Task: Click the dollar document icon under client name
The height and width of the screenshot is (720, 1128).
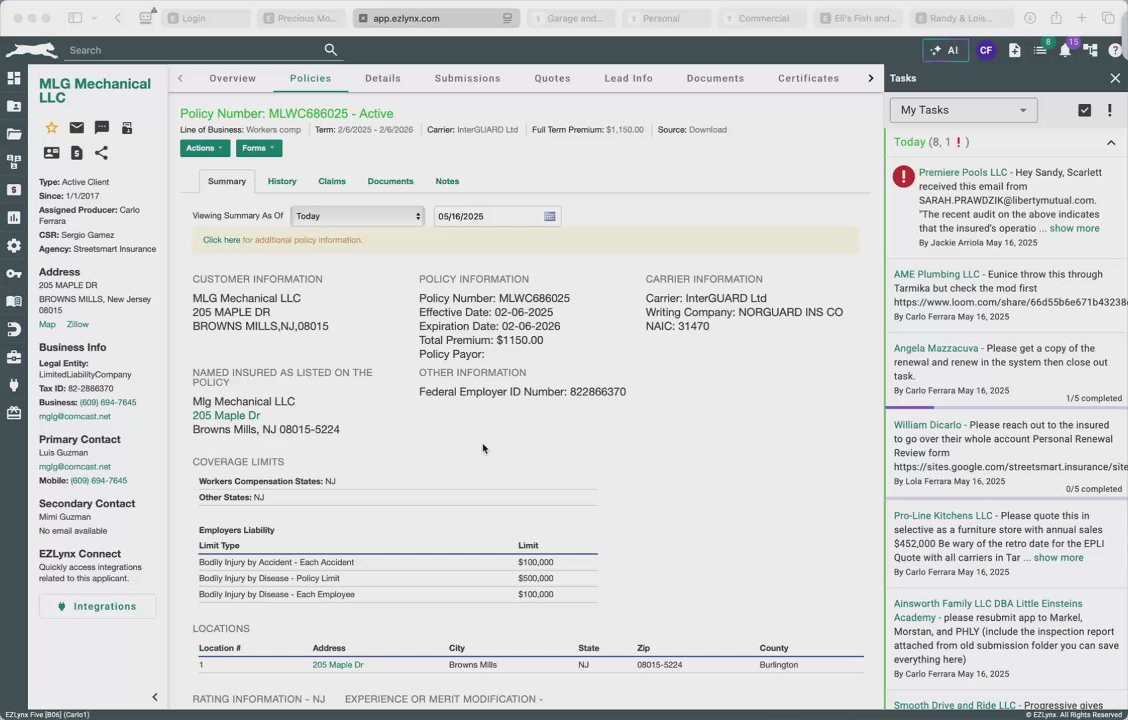Action: pos(76,152)
